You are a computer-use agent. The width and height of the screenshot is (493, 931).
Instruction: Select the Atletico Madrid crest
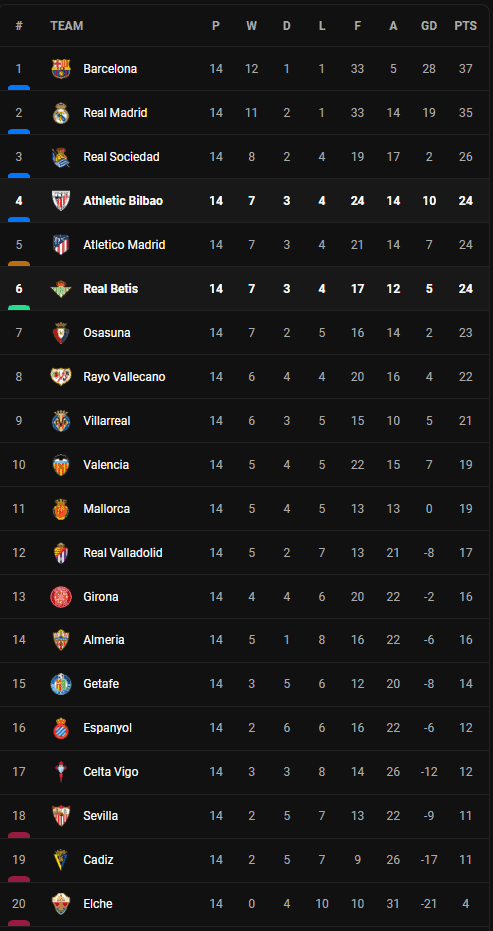point(61,245)
